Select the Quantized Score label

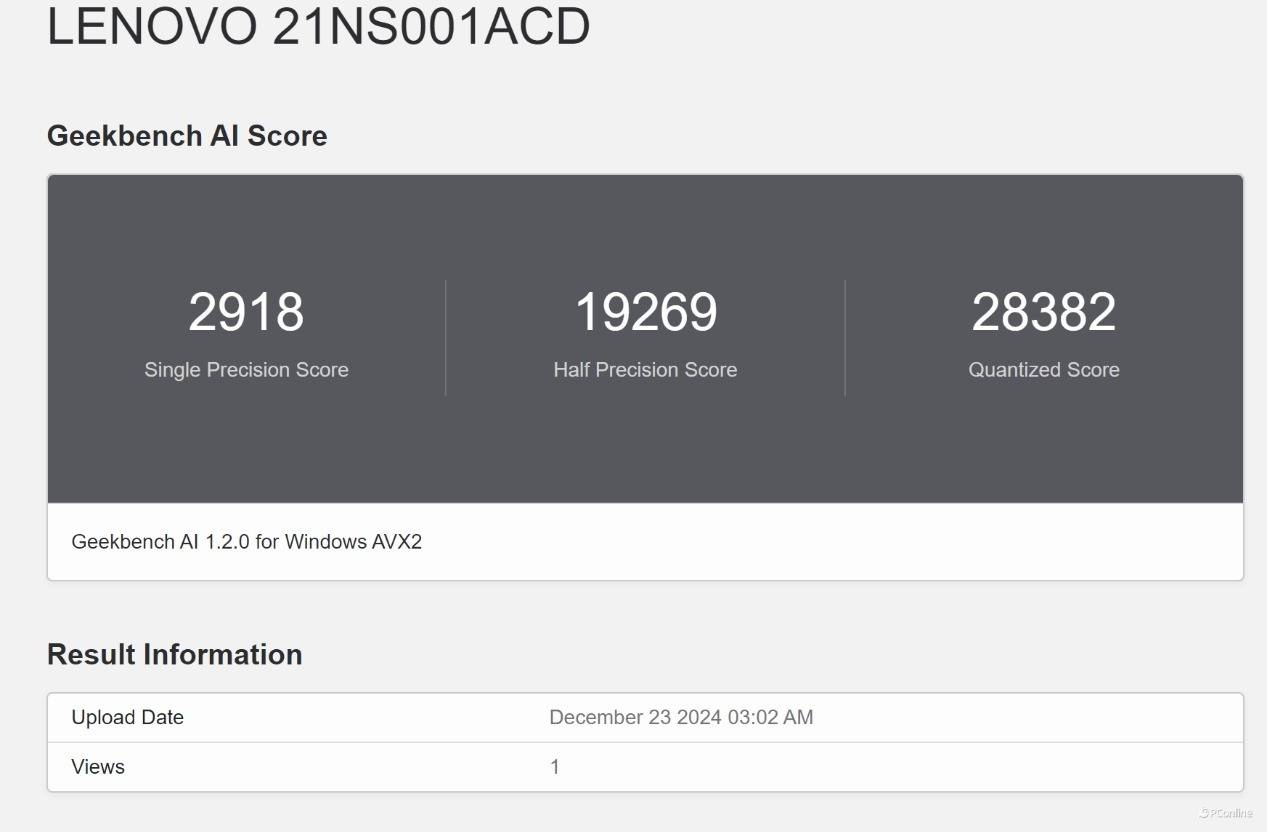coord(1043,370)
